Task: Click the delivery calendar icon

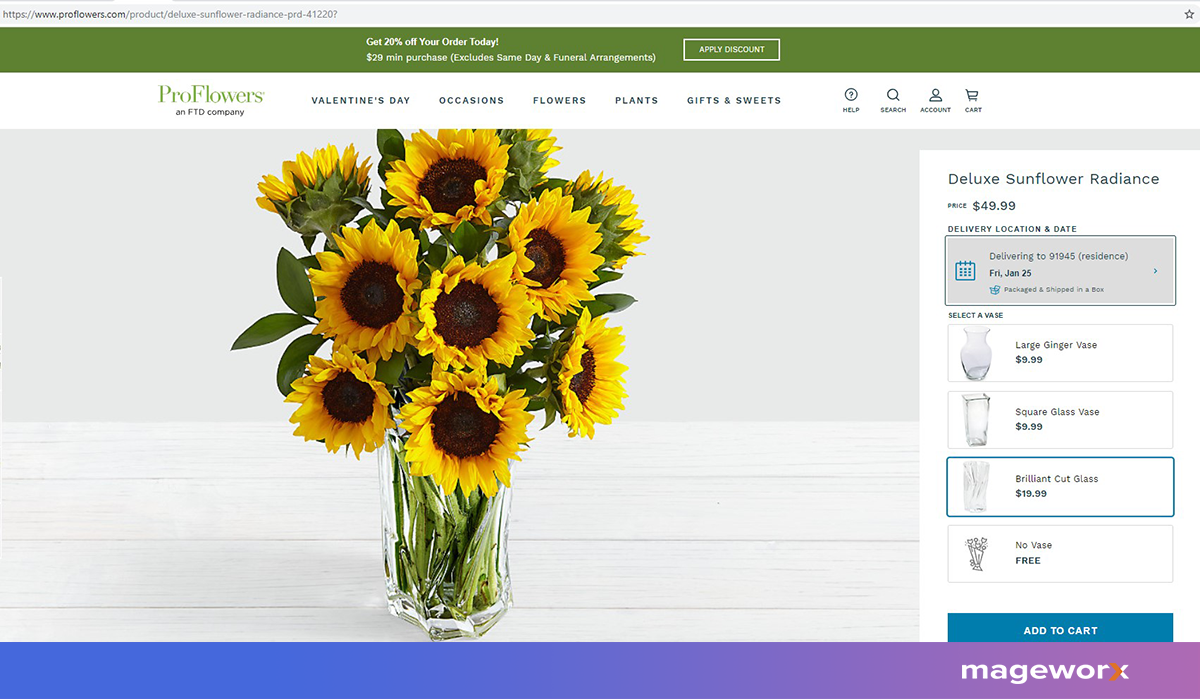Action: (964, 270)
